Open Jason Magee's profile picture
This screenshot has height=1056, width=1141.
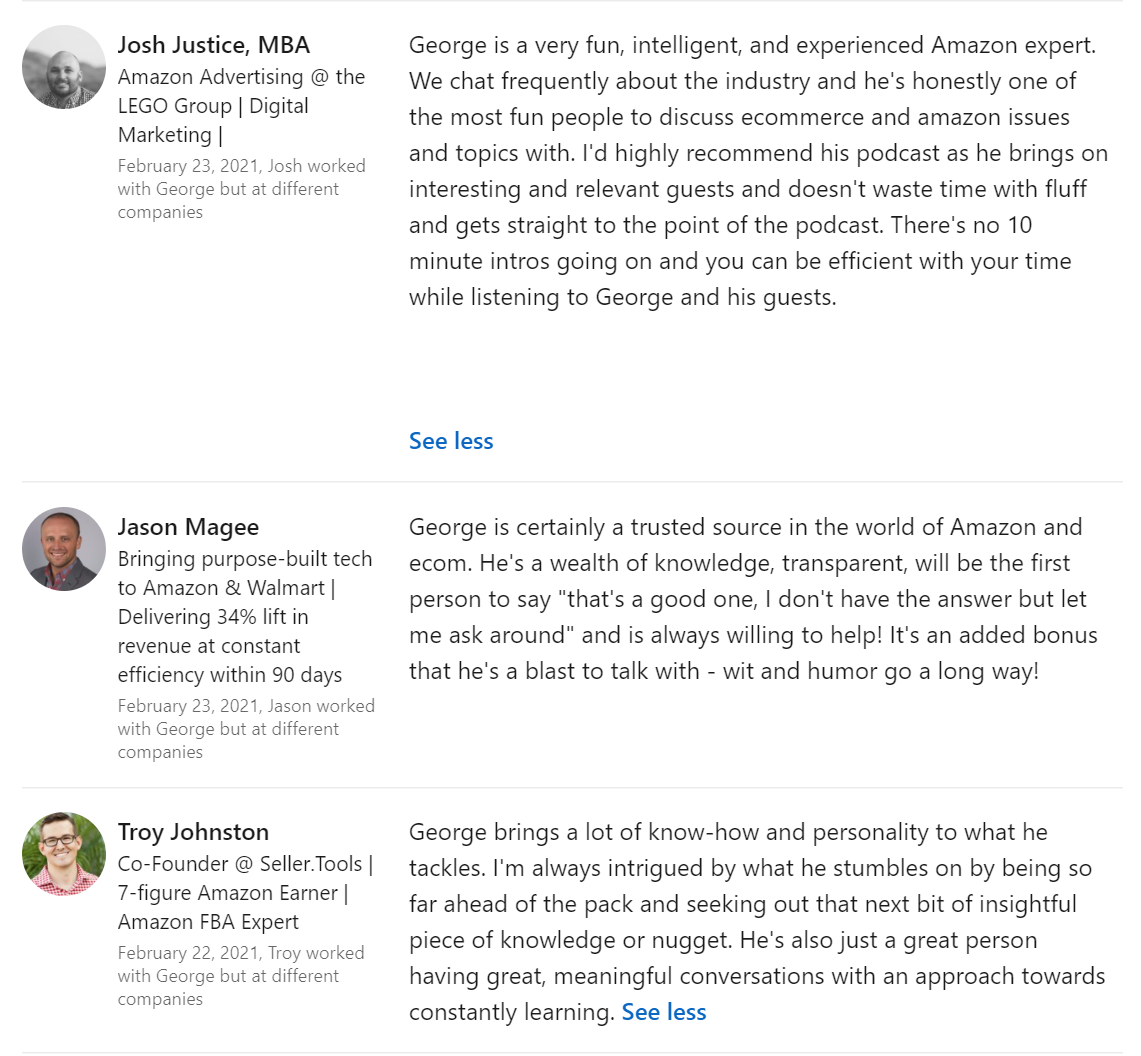click(x=64, y=549)
